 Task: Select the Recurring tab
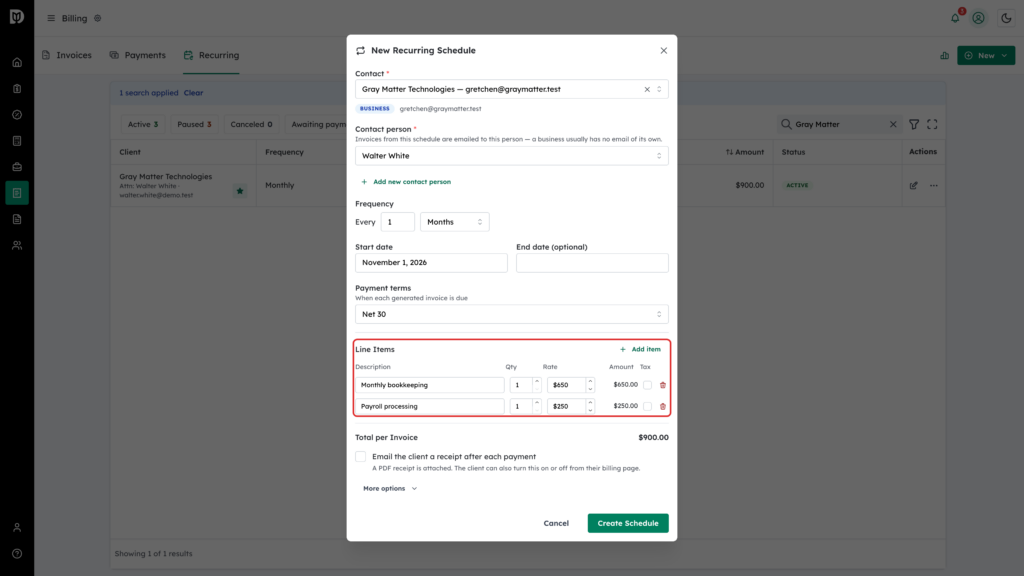pos(212,56)
